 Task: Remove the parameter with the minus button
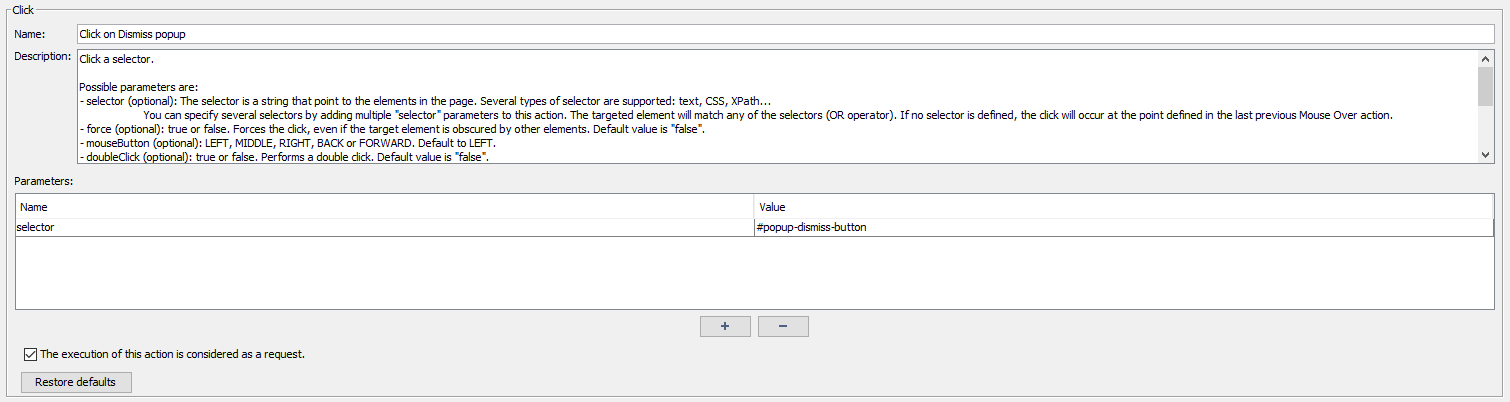(783, 327)
